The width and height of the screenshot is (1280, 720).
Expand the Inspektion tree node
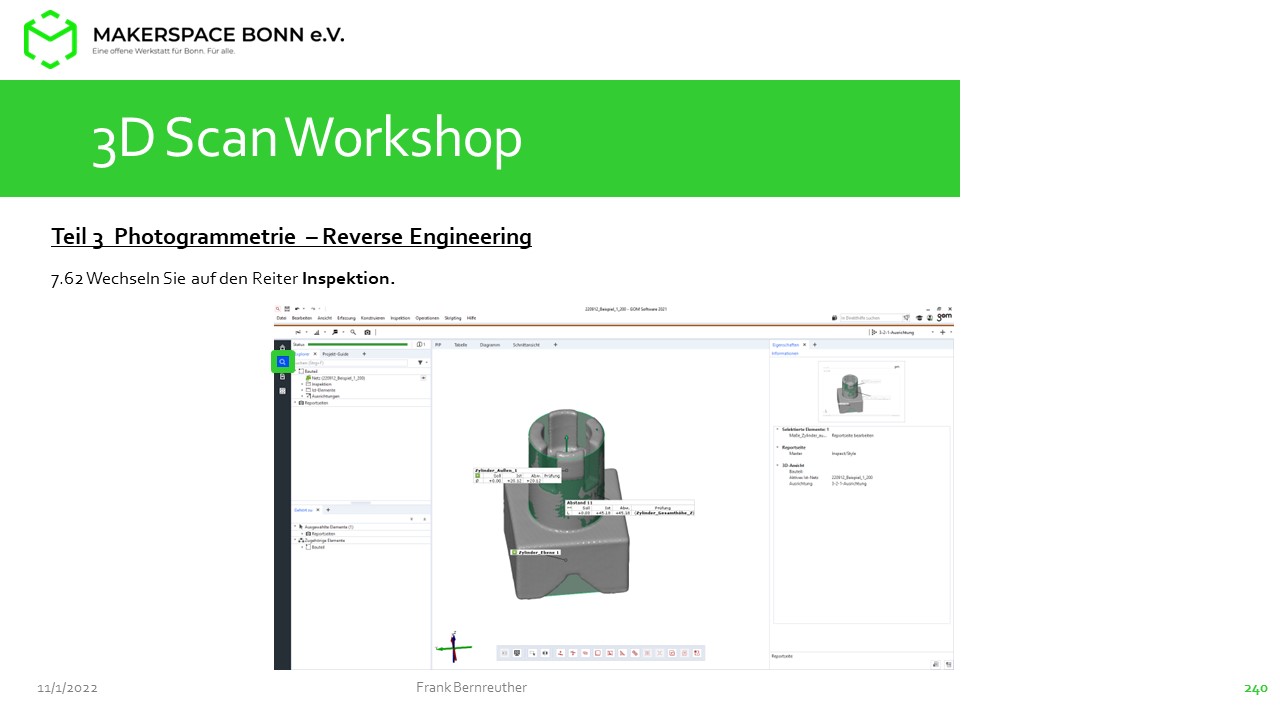[302, 384]
